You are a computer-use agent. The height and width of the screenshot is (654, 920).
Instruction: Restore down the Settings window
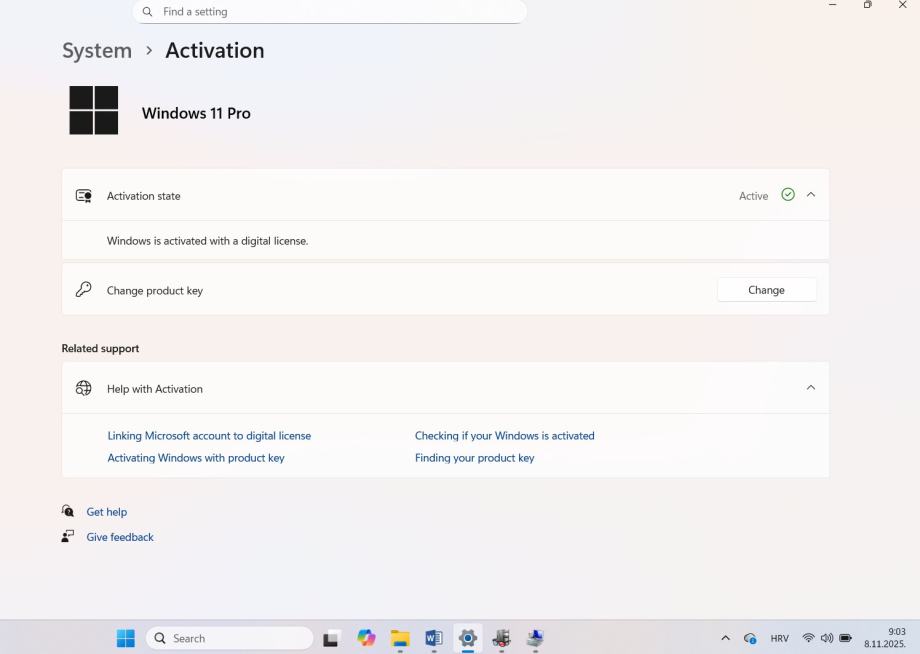tap(868, 5)
